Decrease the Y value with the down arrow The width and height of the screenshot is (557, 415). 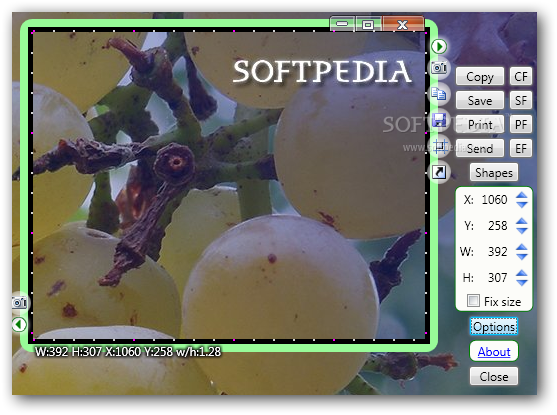(521, 230)
